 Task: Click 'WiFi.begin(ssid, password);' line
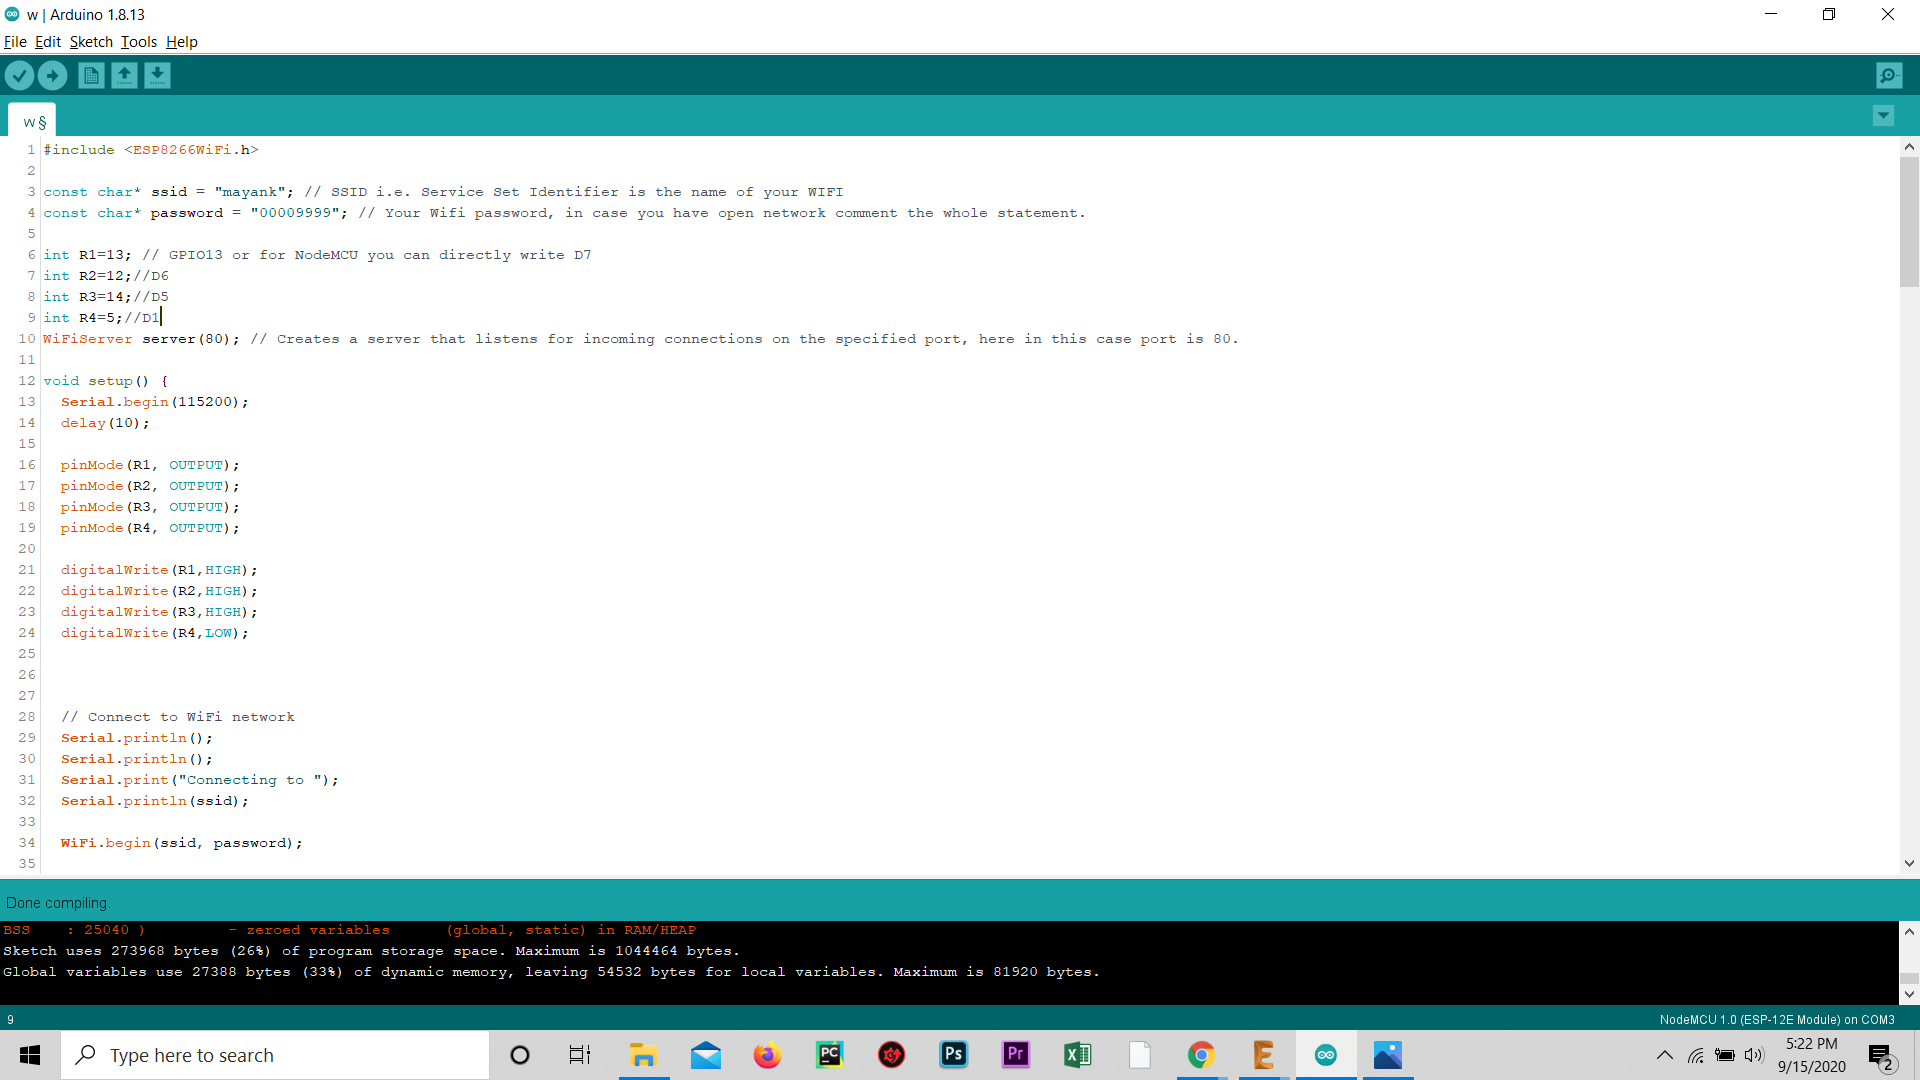[x=181, y=843]
